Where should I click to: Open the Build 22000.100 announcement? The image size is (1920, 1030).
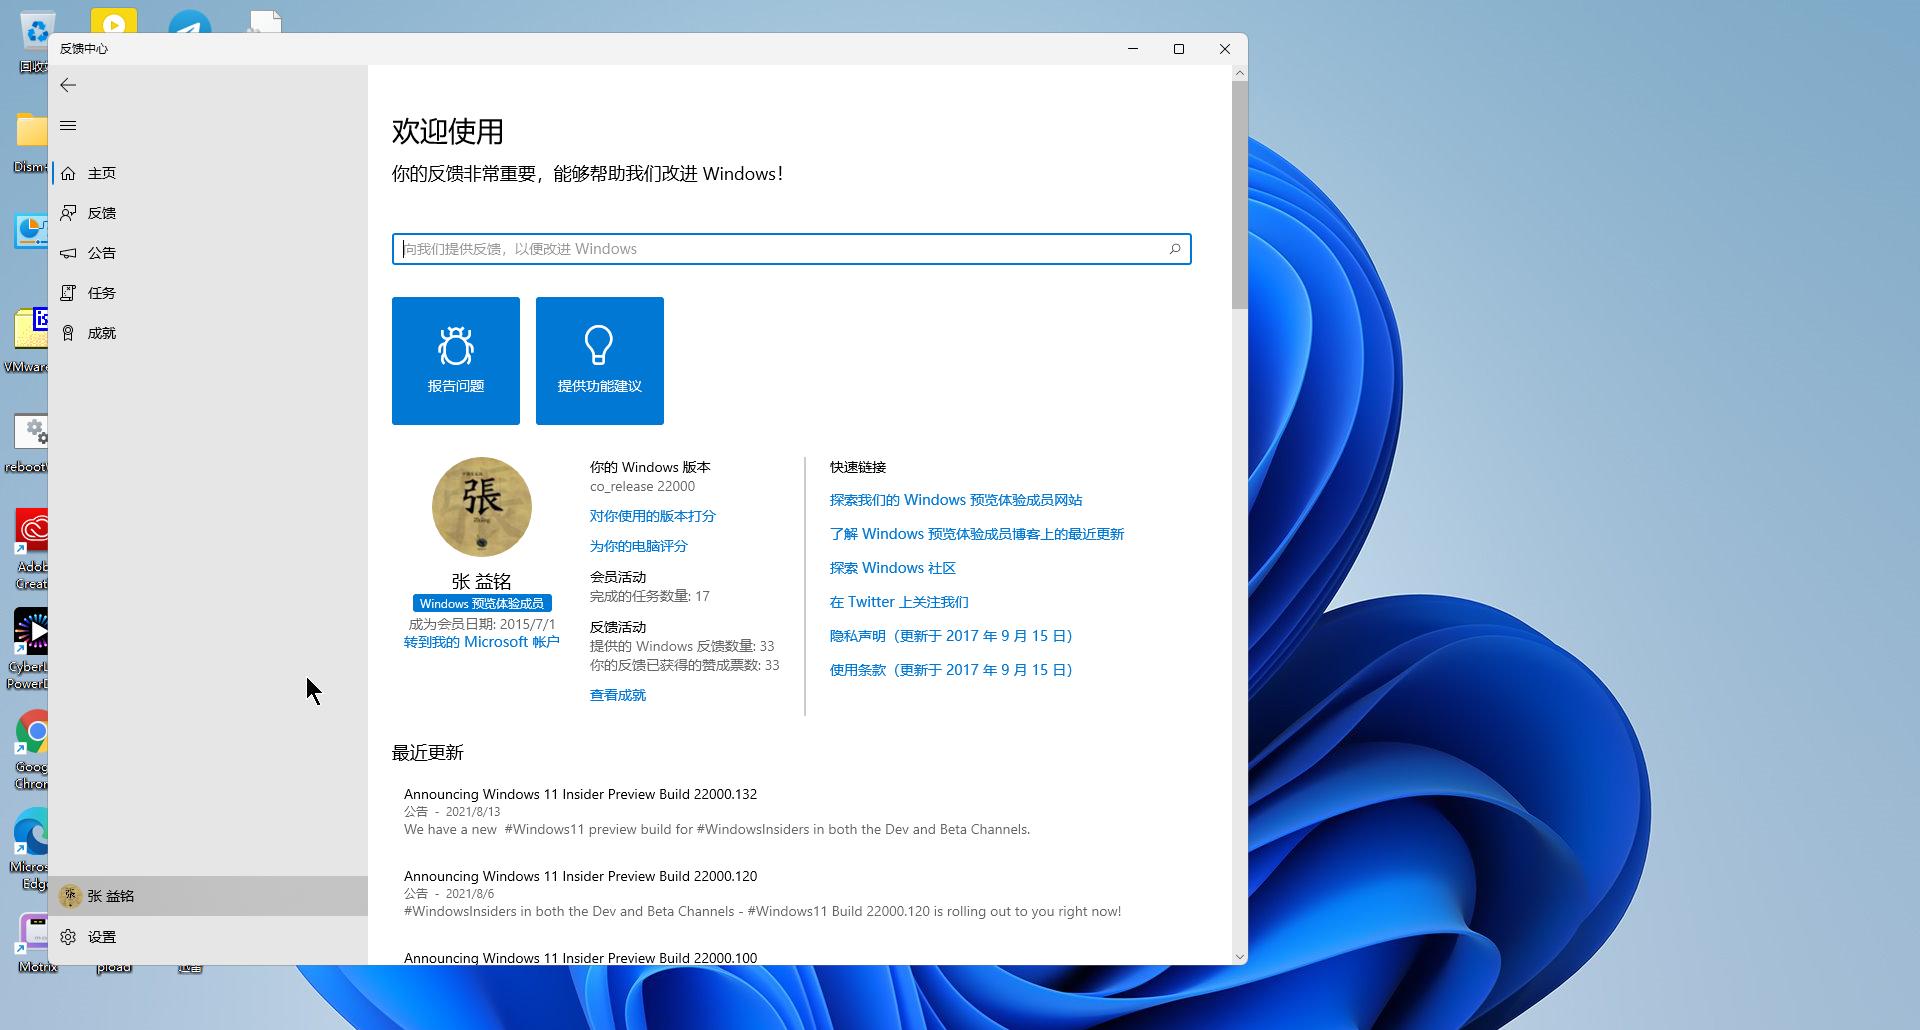point(580,958)
